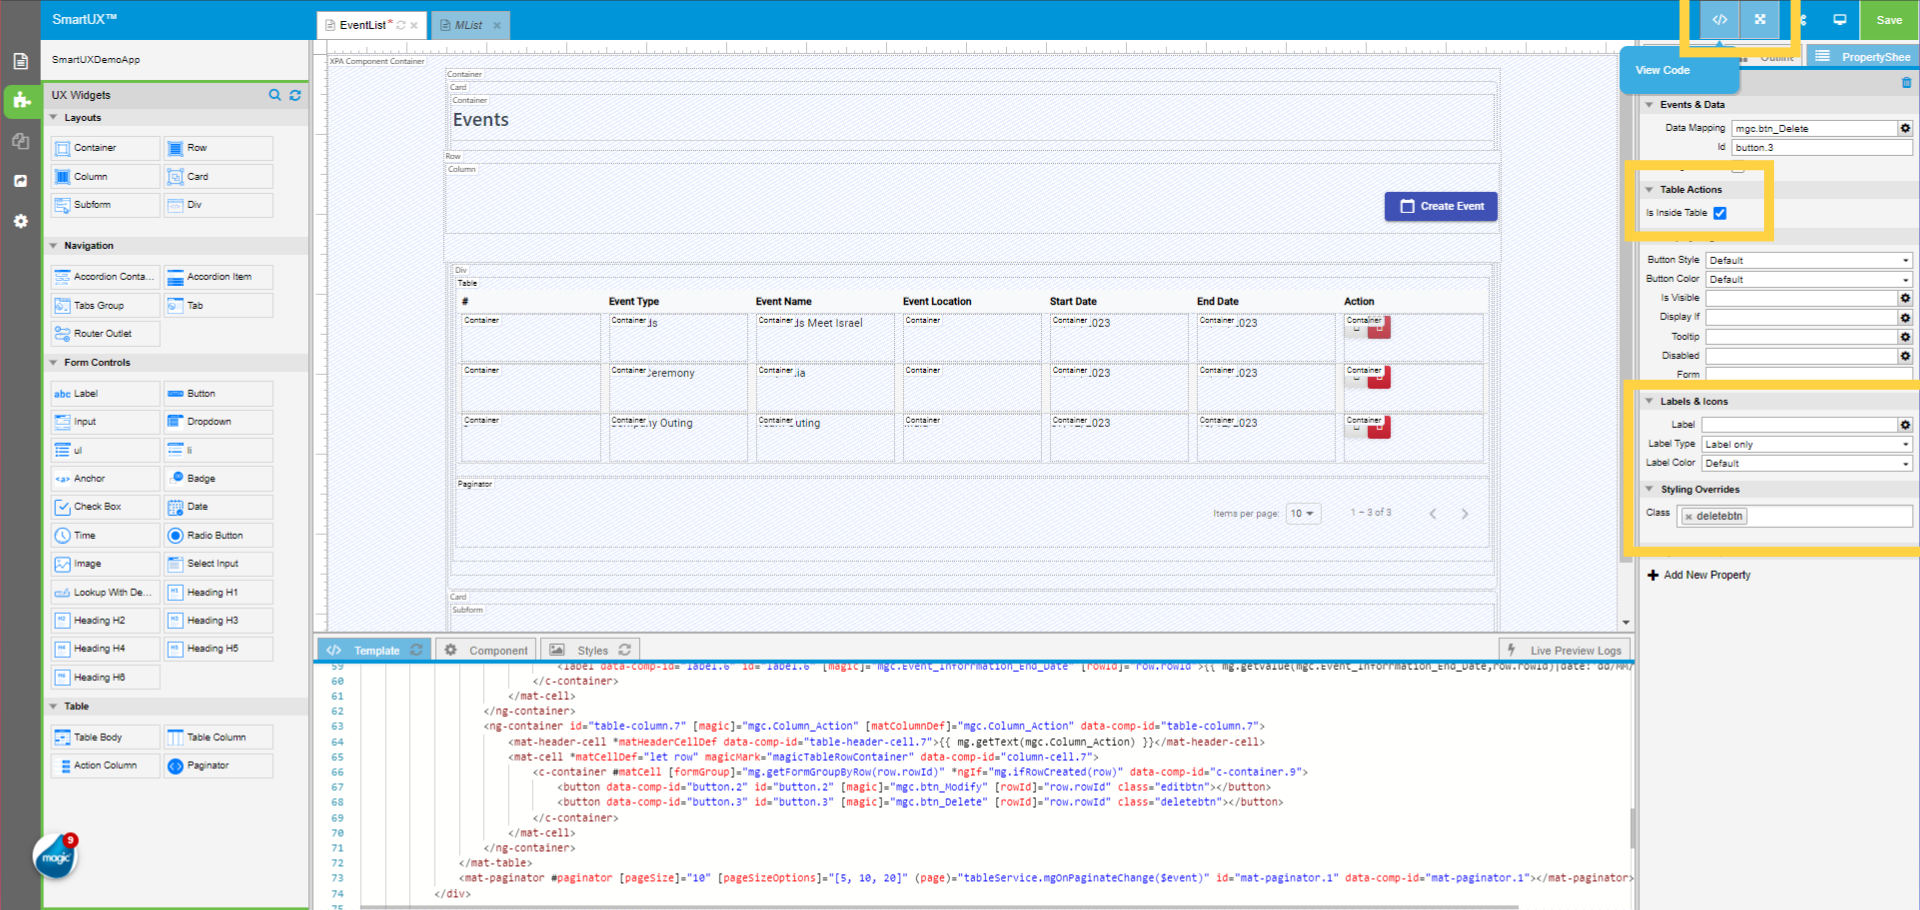
Task: Click the monitor preview icon next to Save
Action: click(x=1839, y=20)
